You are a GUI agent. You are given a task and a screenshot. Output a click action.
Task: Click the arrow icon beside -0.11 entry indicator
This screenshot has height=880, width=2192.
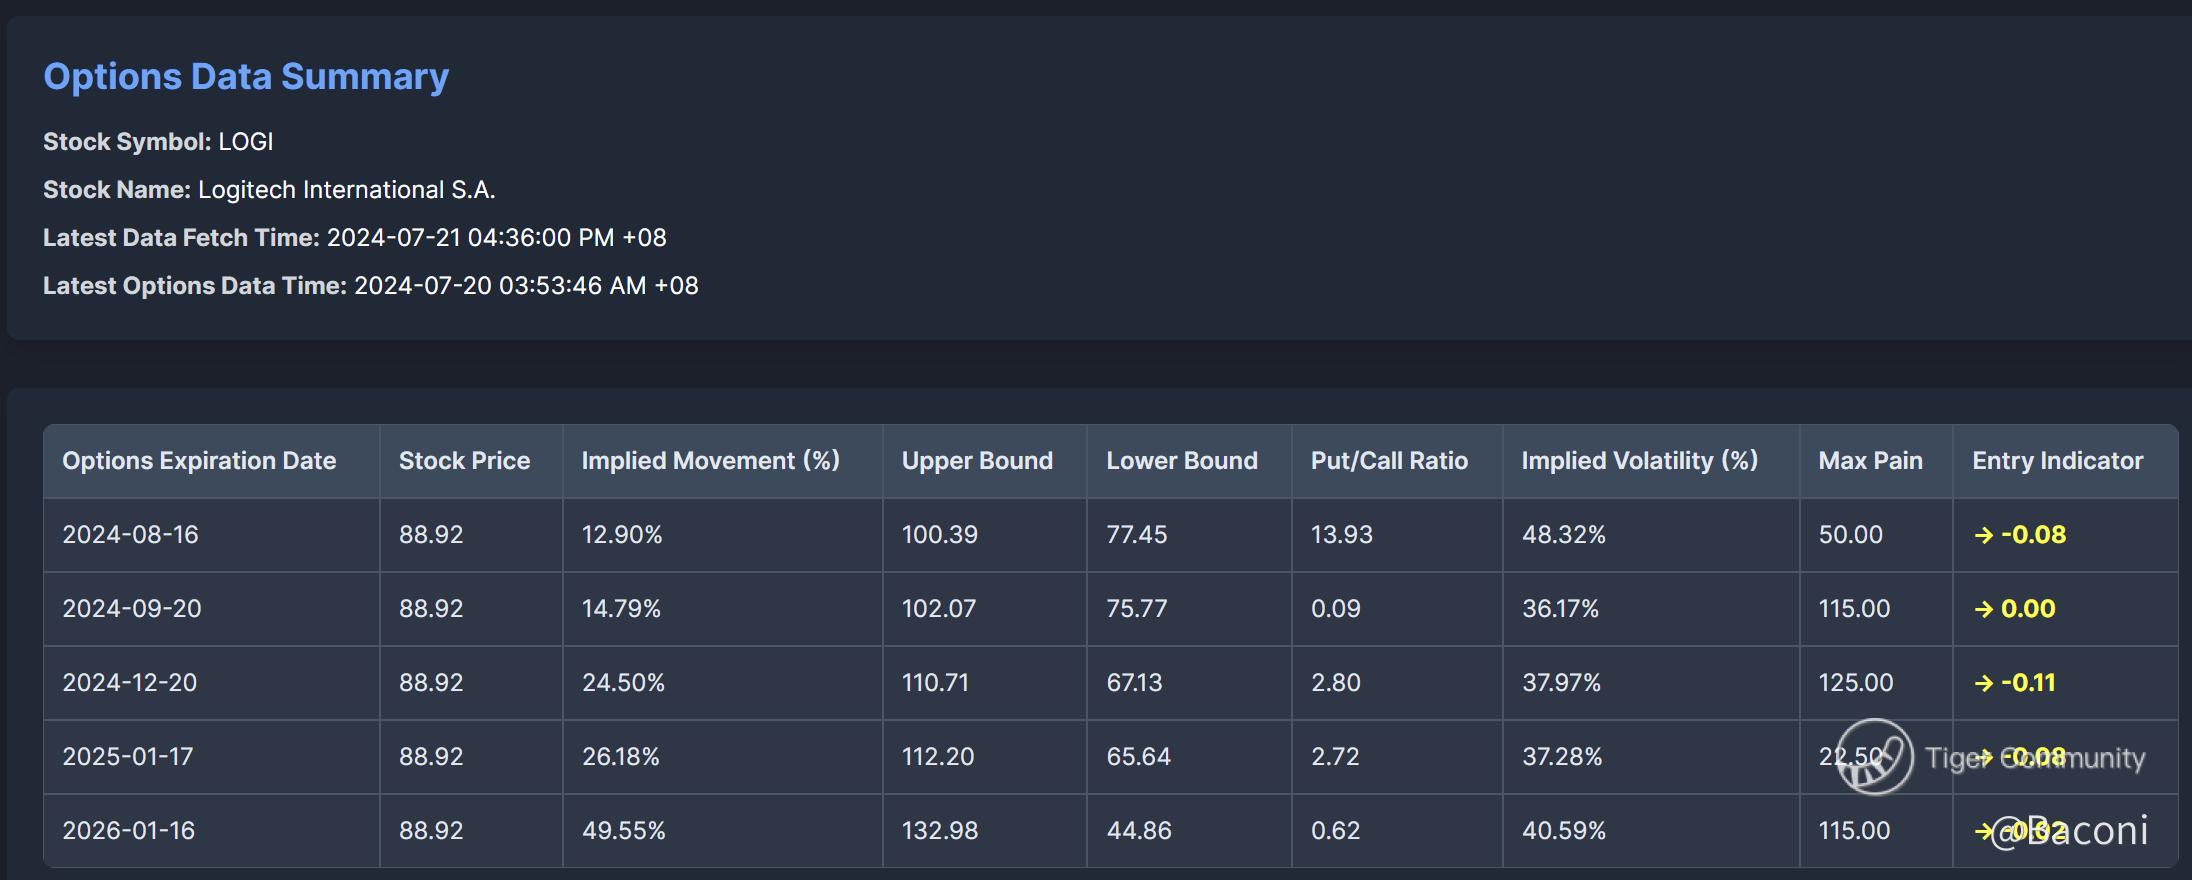1984,683
